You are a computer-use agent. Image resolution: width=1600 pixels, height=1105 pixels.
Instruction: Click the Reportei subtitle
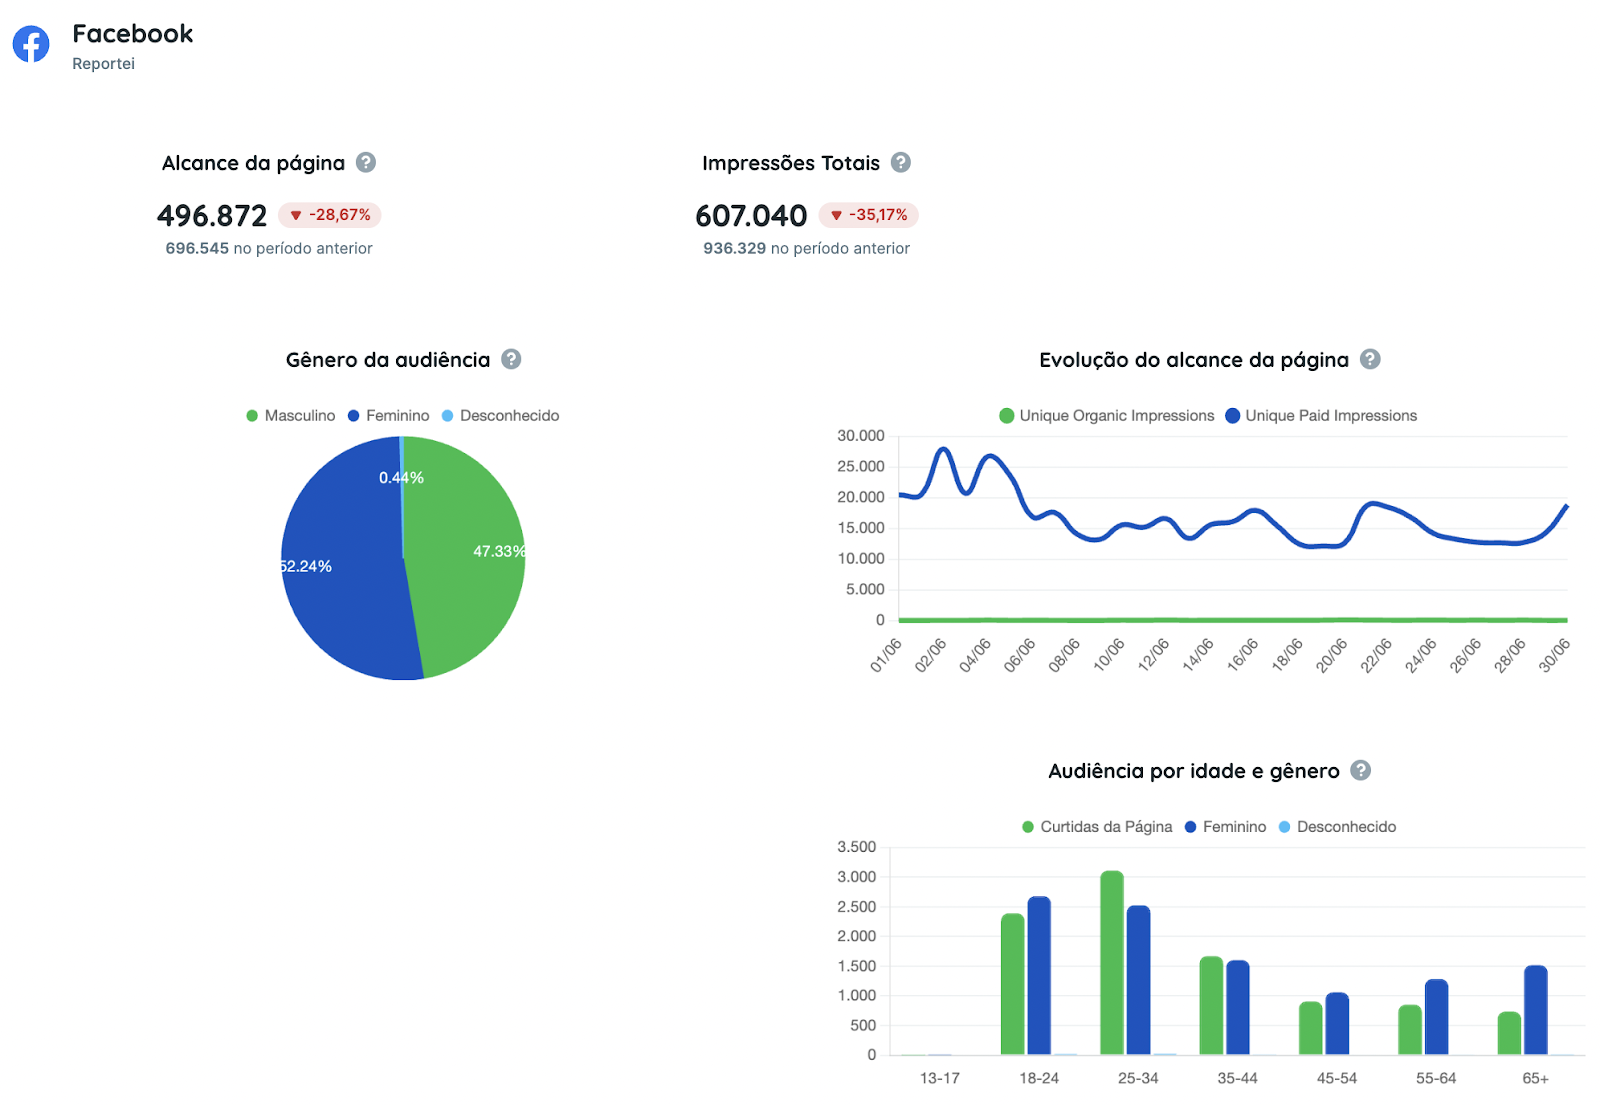point(103,63)
